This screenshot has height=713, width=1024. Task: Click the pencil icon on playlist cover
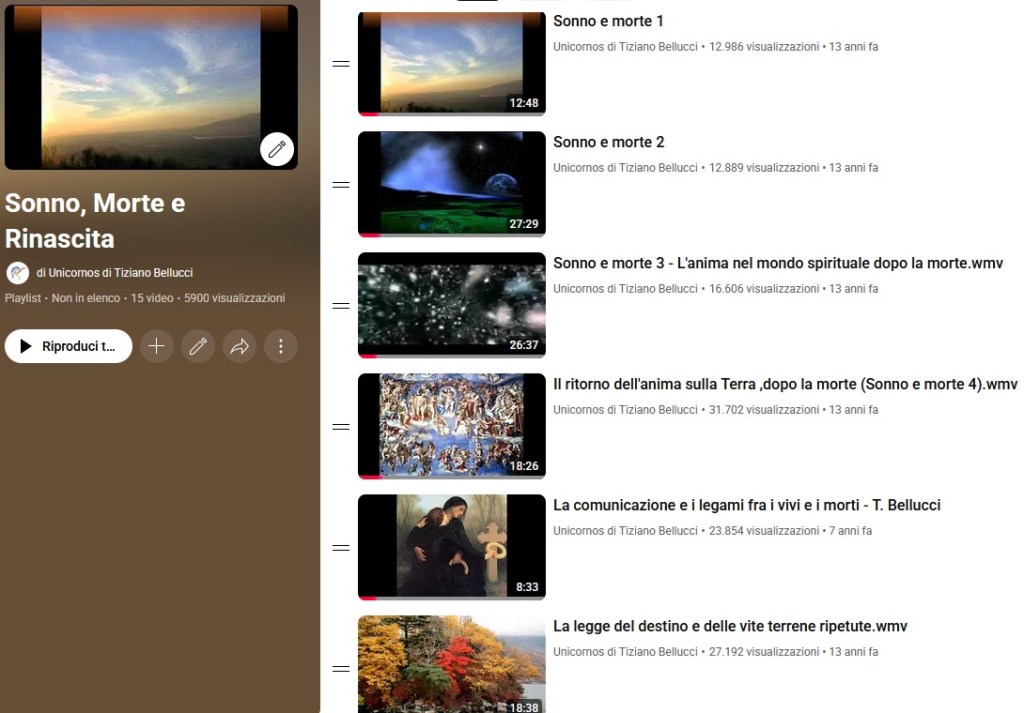click(x=277, y=150)
